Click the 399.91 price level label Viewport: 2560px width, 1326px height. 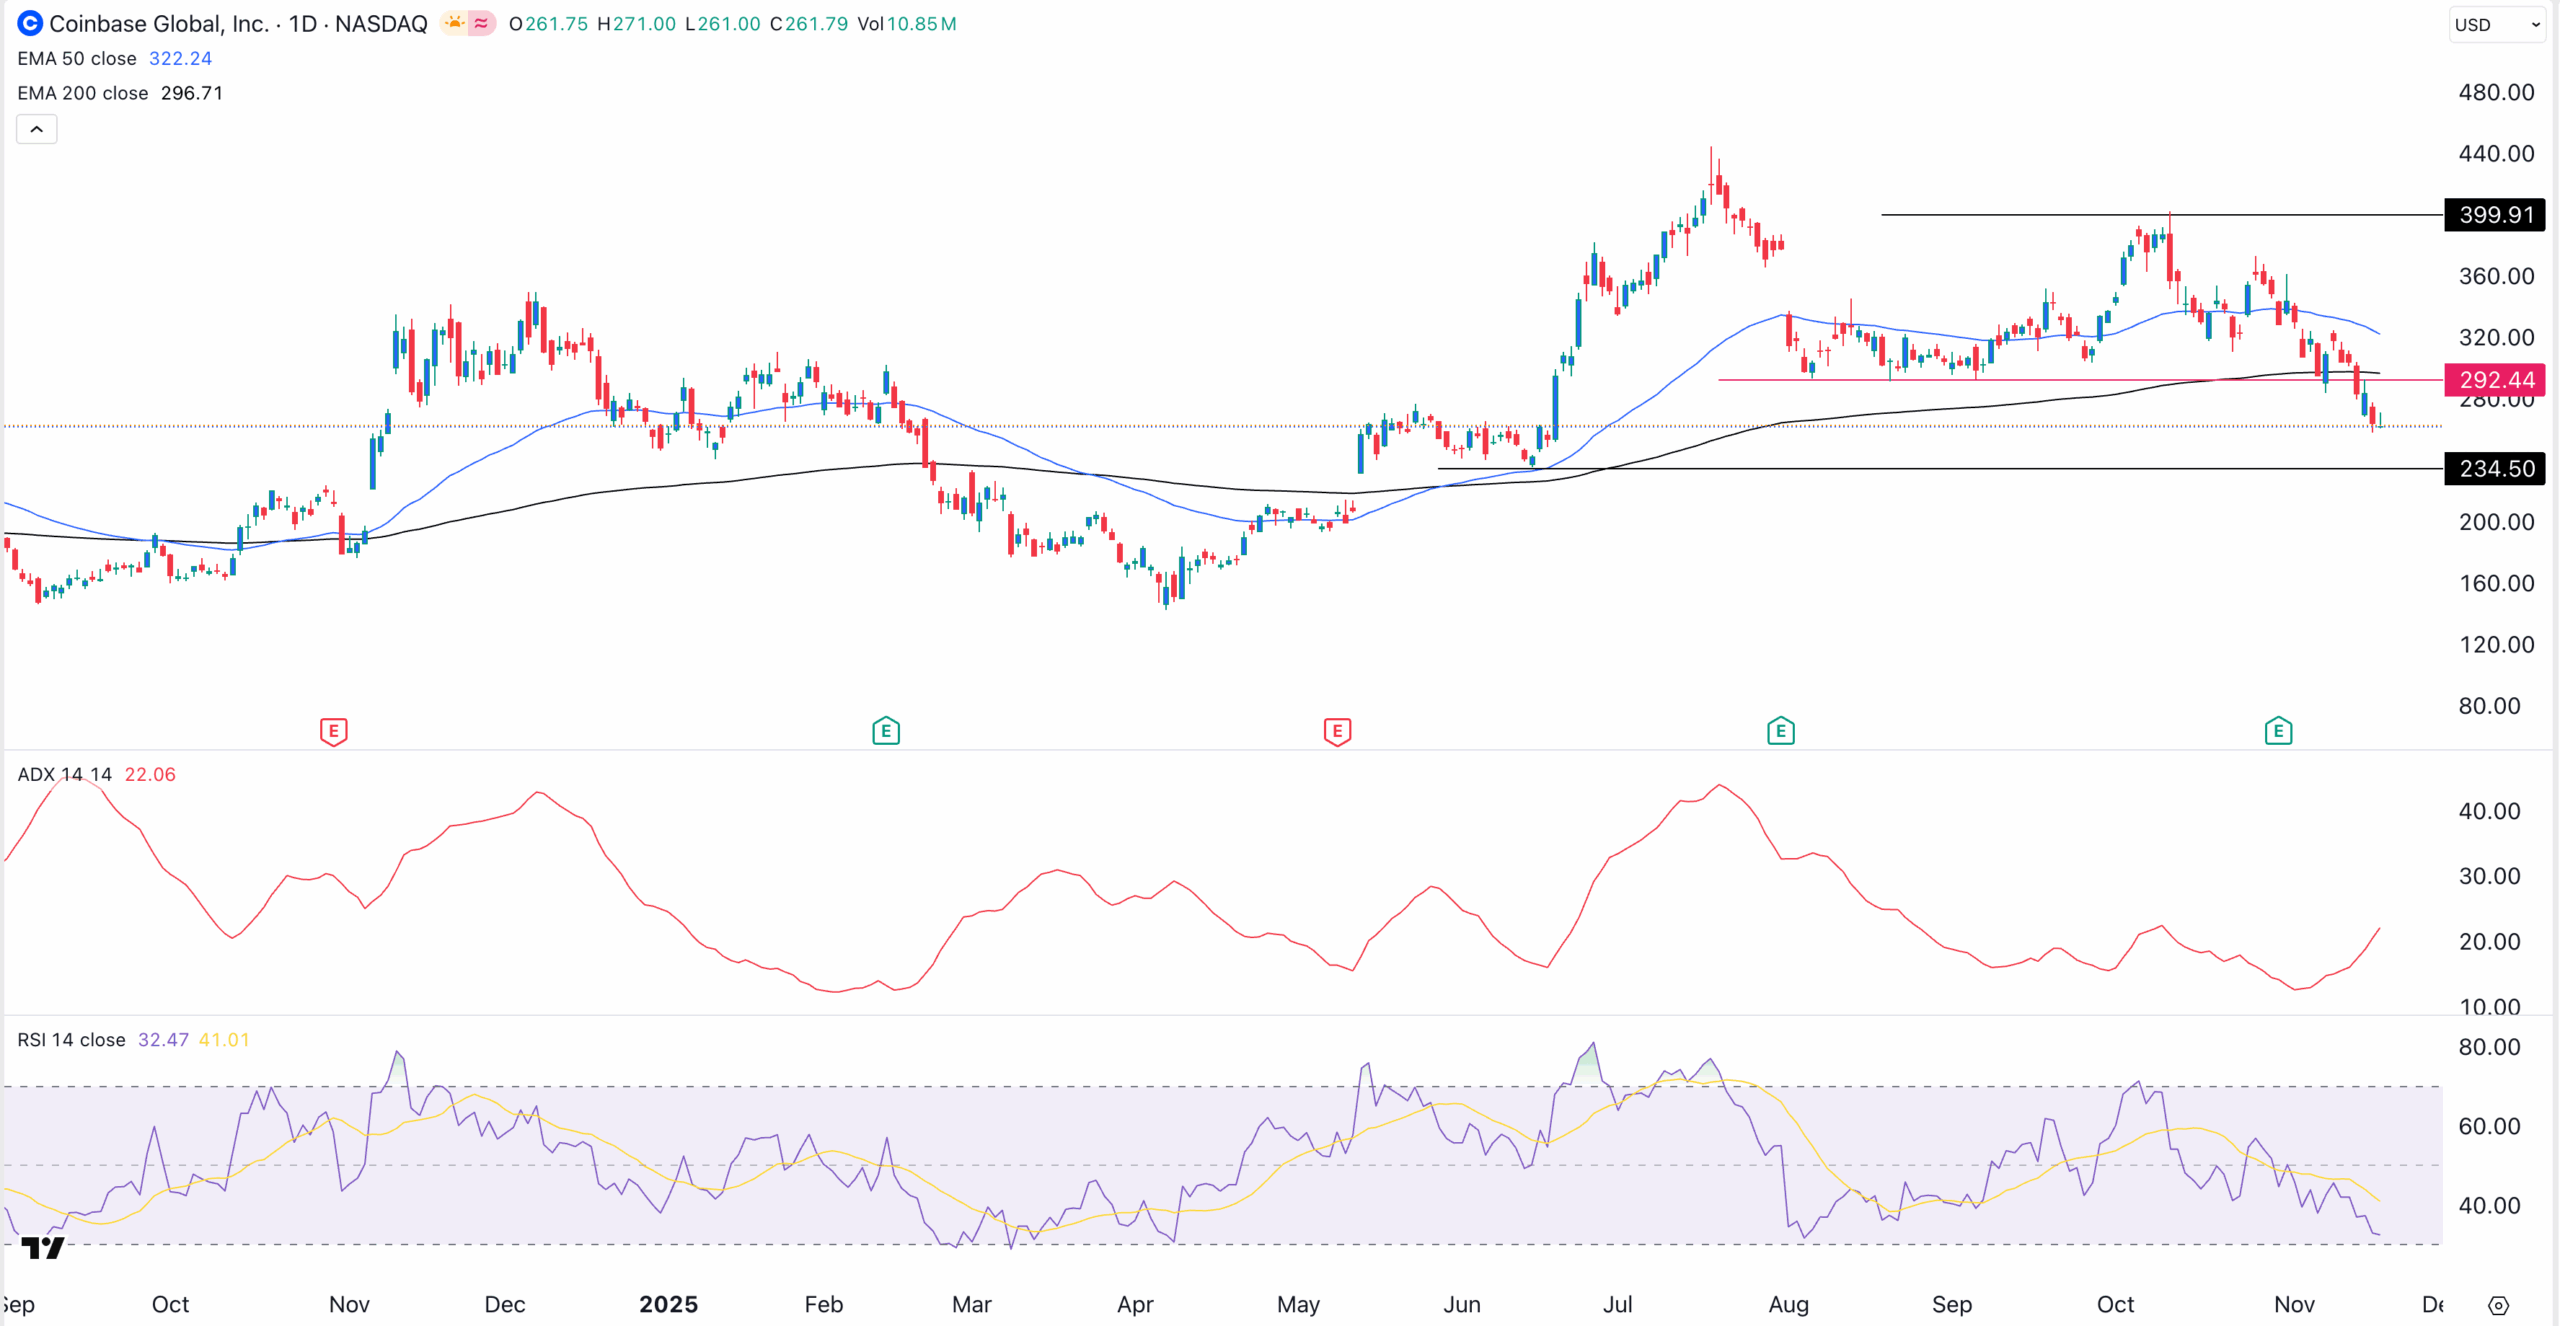2495,215
